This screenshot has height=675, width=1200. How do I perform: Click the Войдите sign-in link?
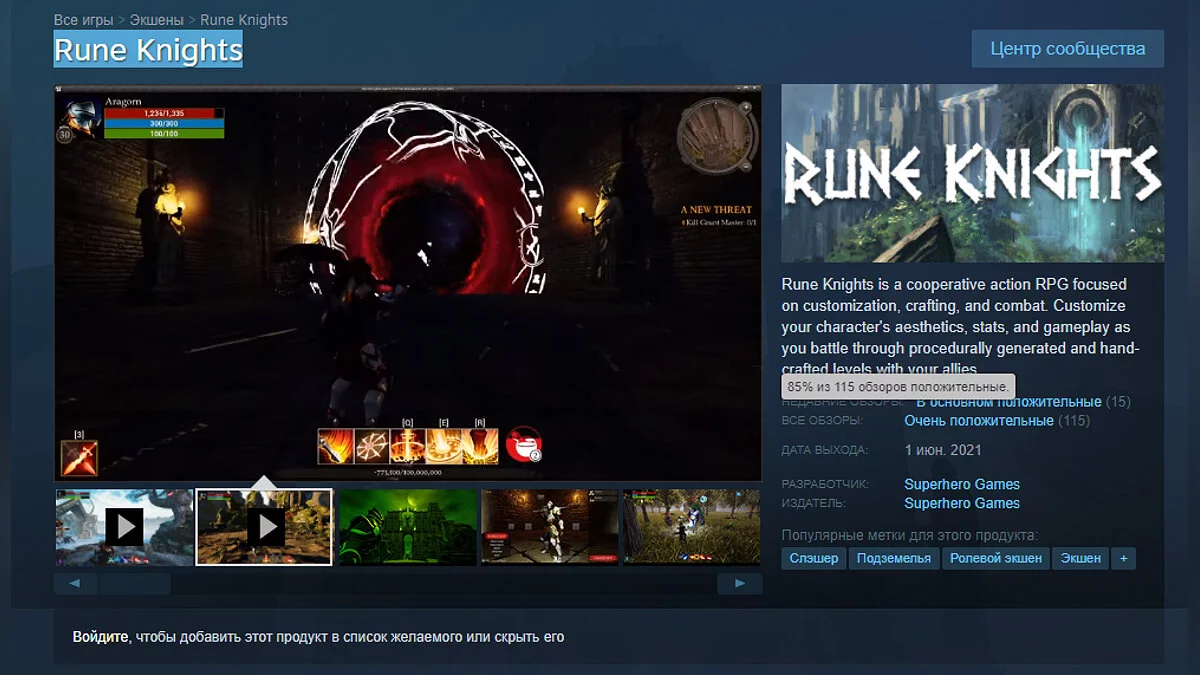pyautogui.click(x=101, y=636)
